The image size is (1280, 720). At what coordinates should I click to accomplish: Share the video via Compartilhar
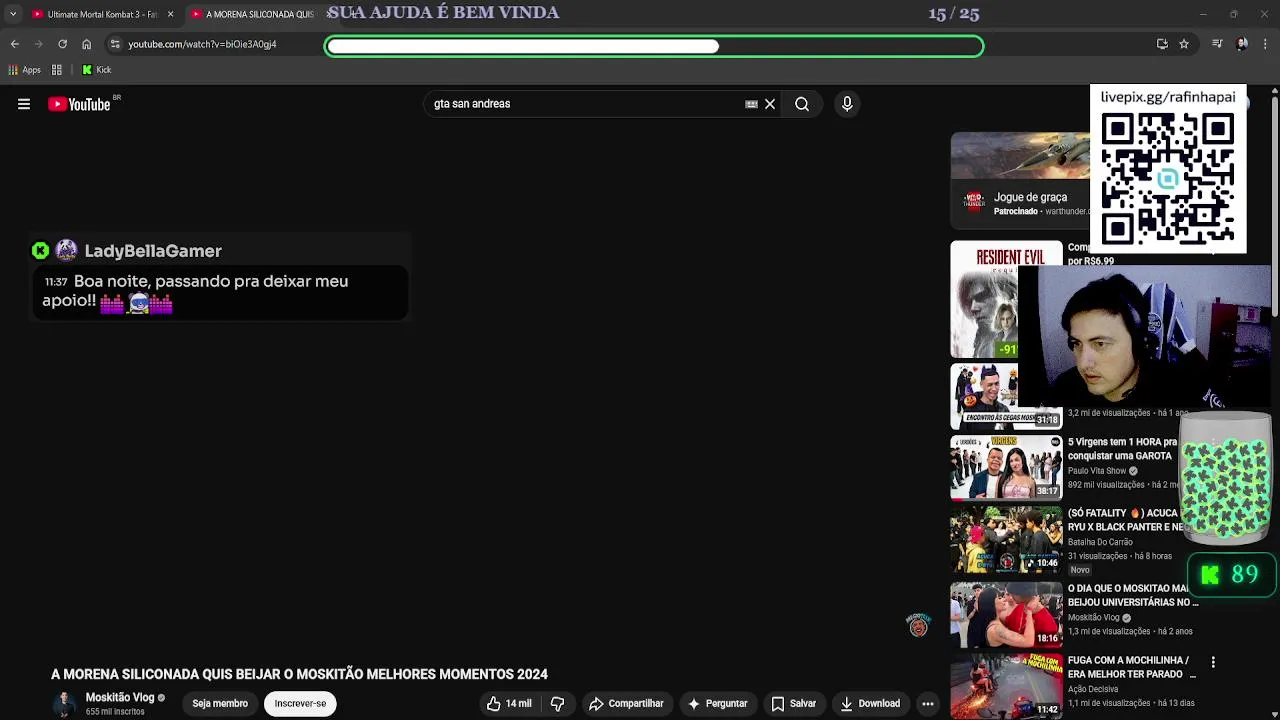(x=626, y=704)
